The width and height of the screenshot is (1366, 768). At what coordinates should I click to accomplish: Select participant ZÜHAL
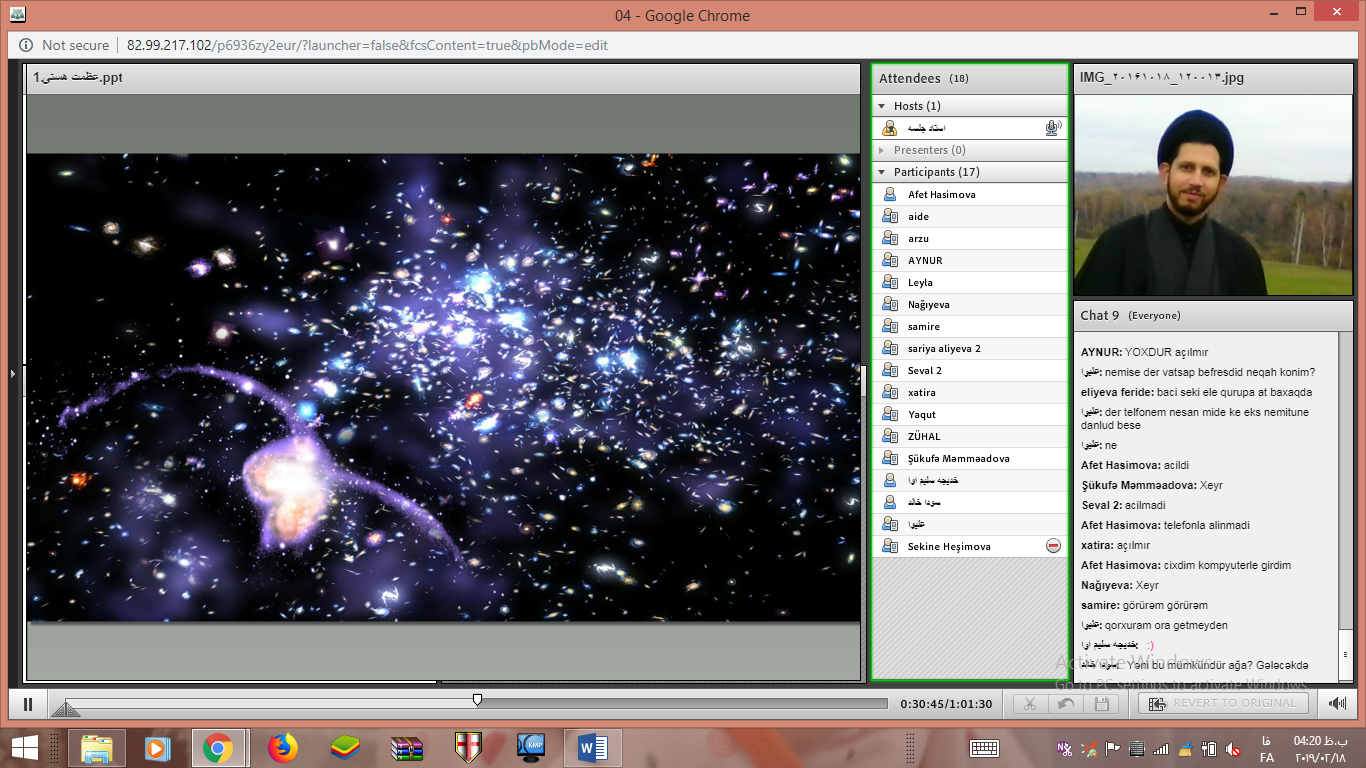pos(970,437)
